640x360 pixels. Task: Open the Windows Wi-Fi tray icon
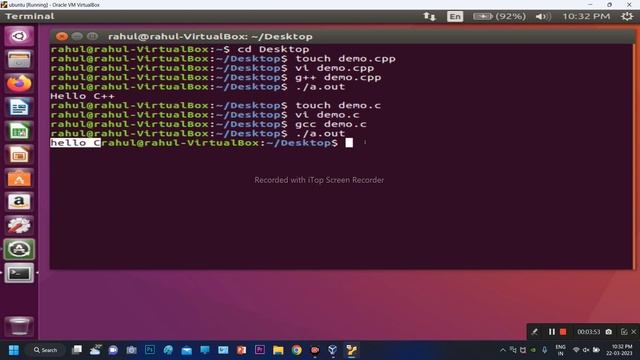pyautogui.click(x=576, y=350)
